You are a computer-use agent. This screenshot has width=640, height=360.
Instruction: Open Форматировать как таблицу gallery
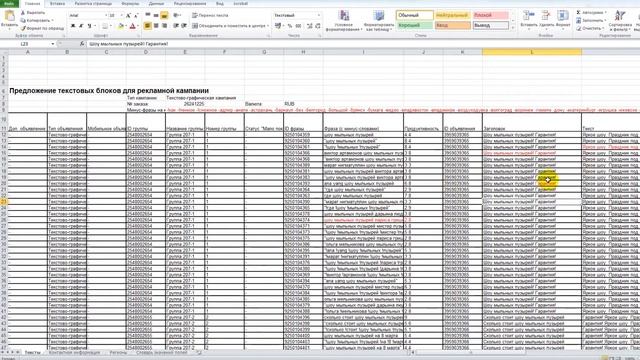coord(378,20)
